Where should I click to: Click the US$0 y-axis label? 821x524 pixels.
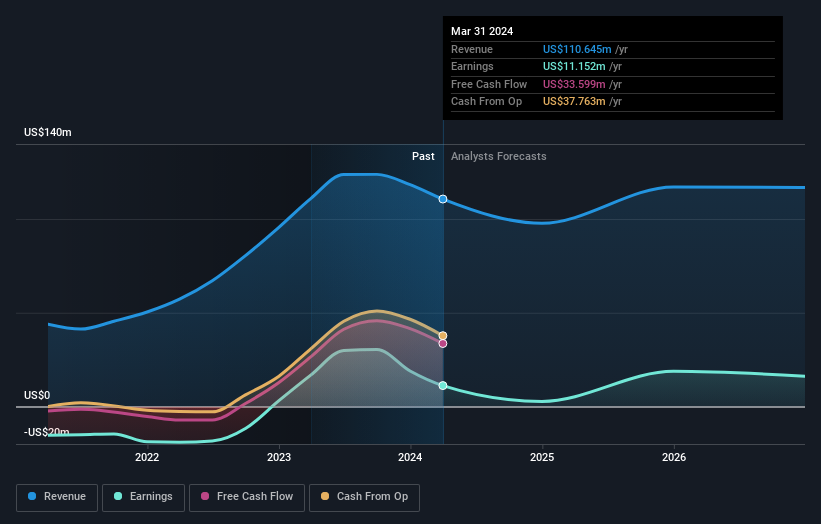pos(37,395)
